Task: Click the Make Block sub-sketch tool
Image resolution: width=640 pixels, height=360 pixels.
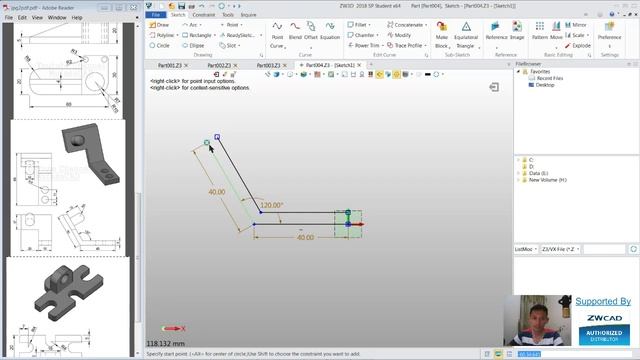Action: (442, 36)
